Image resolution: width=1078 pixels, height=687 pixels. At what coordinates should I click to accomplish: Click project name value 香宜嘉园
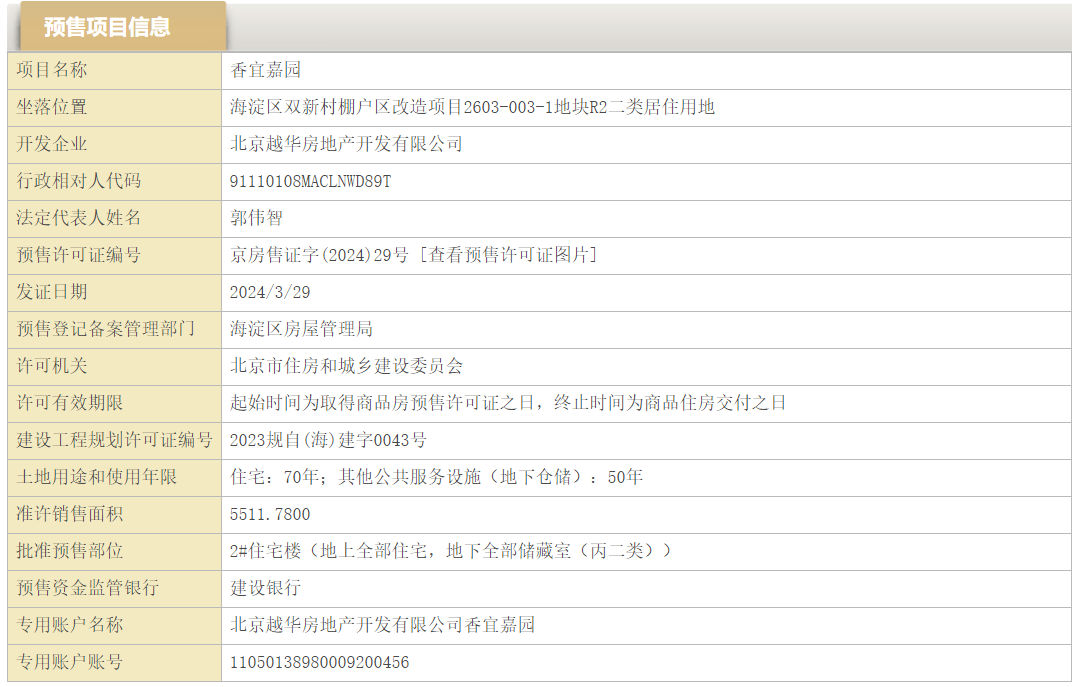[x=265, y=70]
